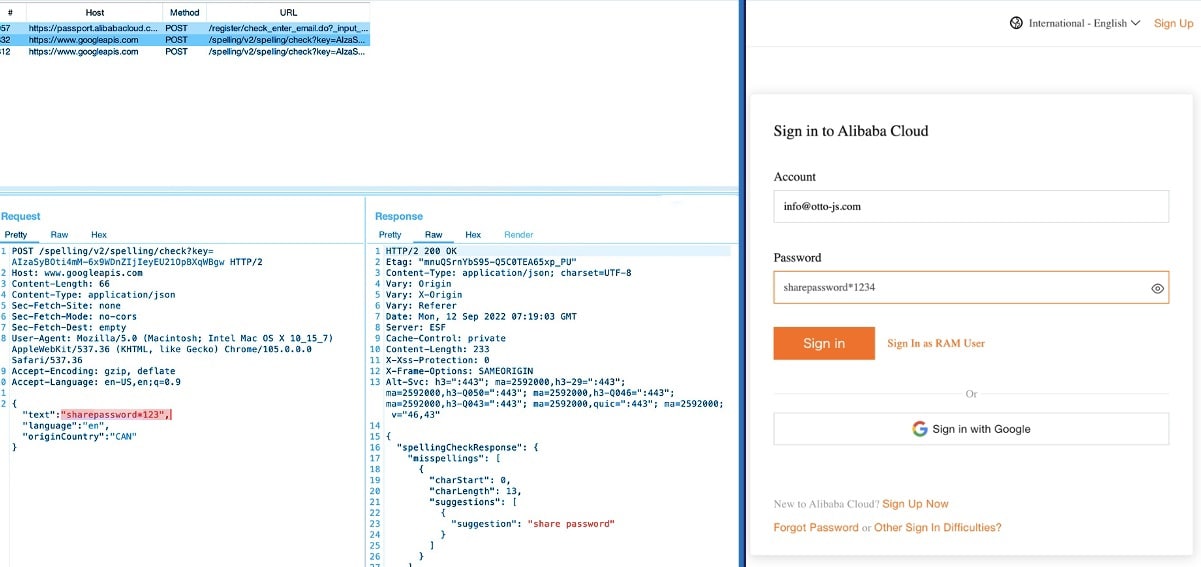The width and height of the screenshot is (1201, 567).
Task: Open the Response Render tab
Action: coord(519,235)
